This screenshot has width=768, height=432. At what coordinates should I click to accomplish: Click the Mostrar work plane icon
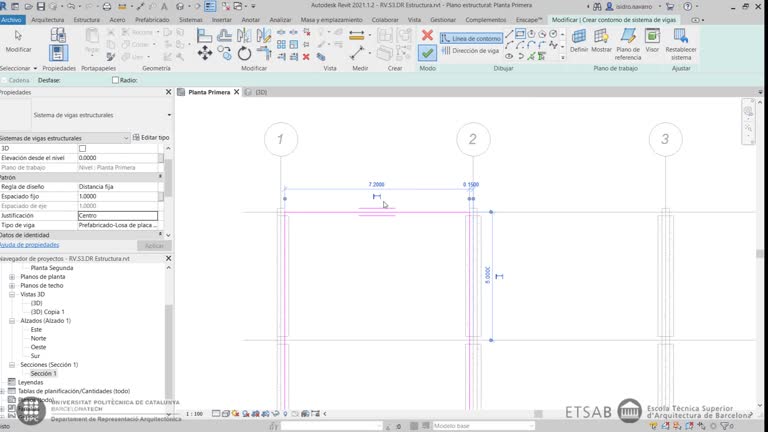(x=601, y=37)
